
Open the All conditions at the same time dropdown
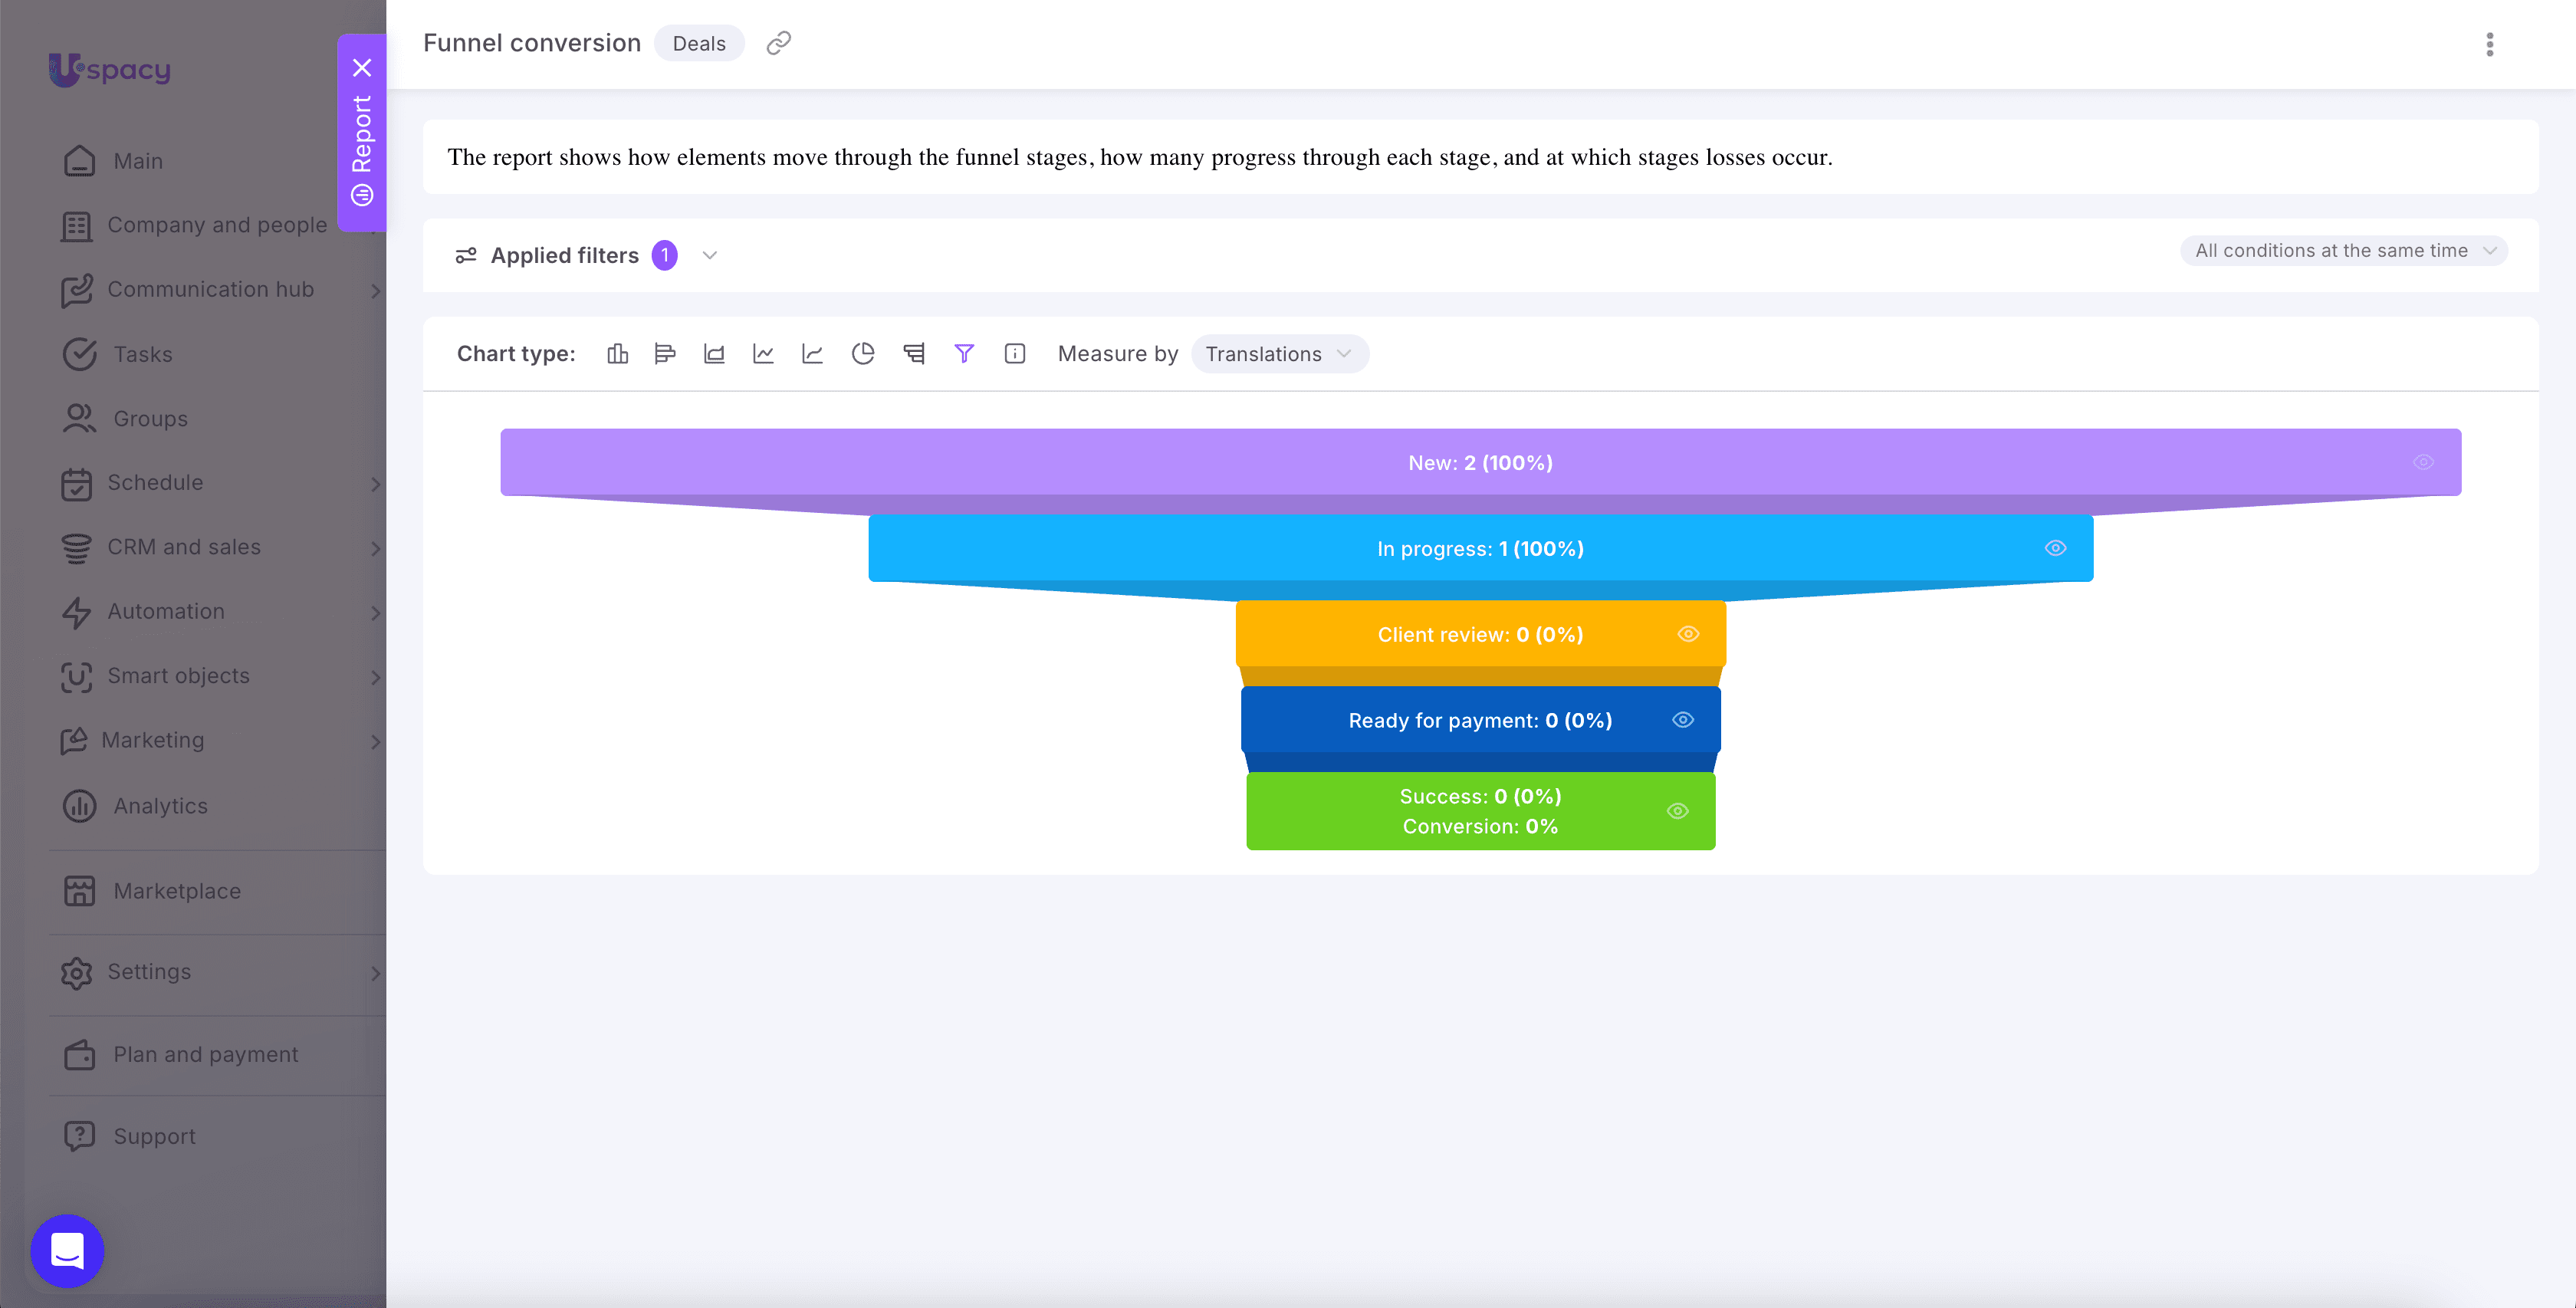[x=2344, y=251]
